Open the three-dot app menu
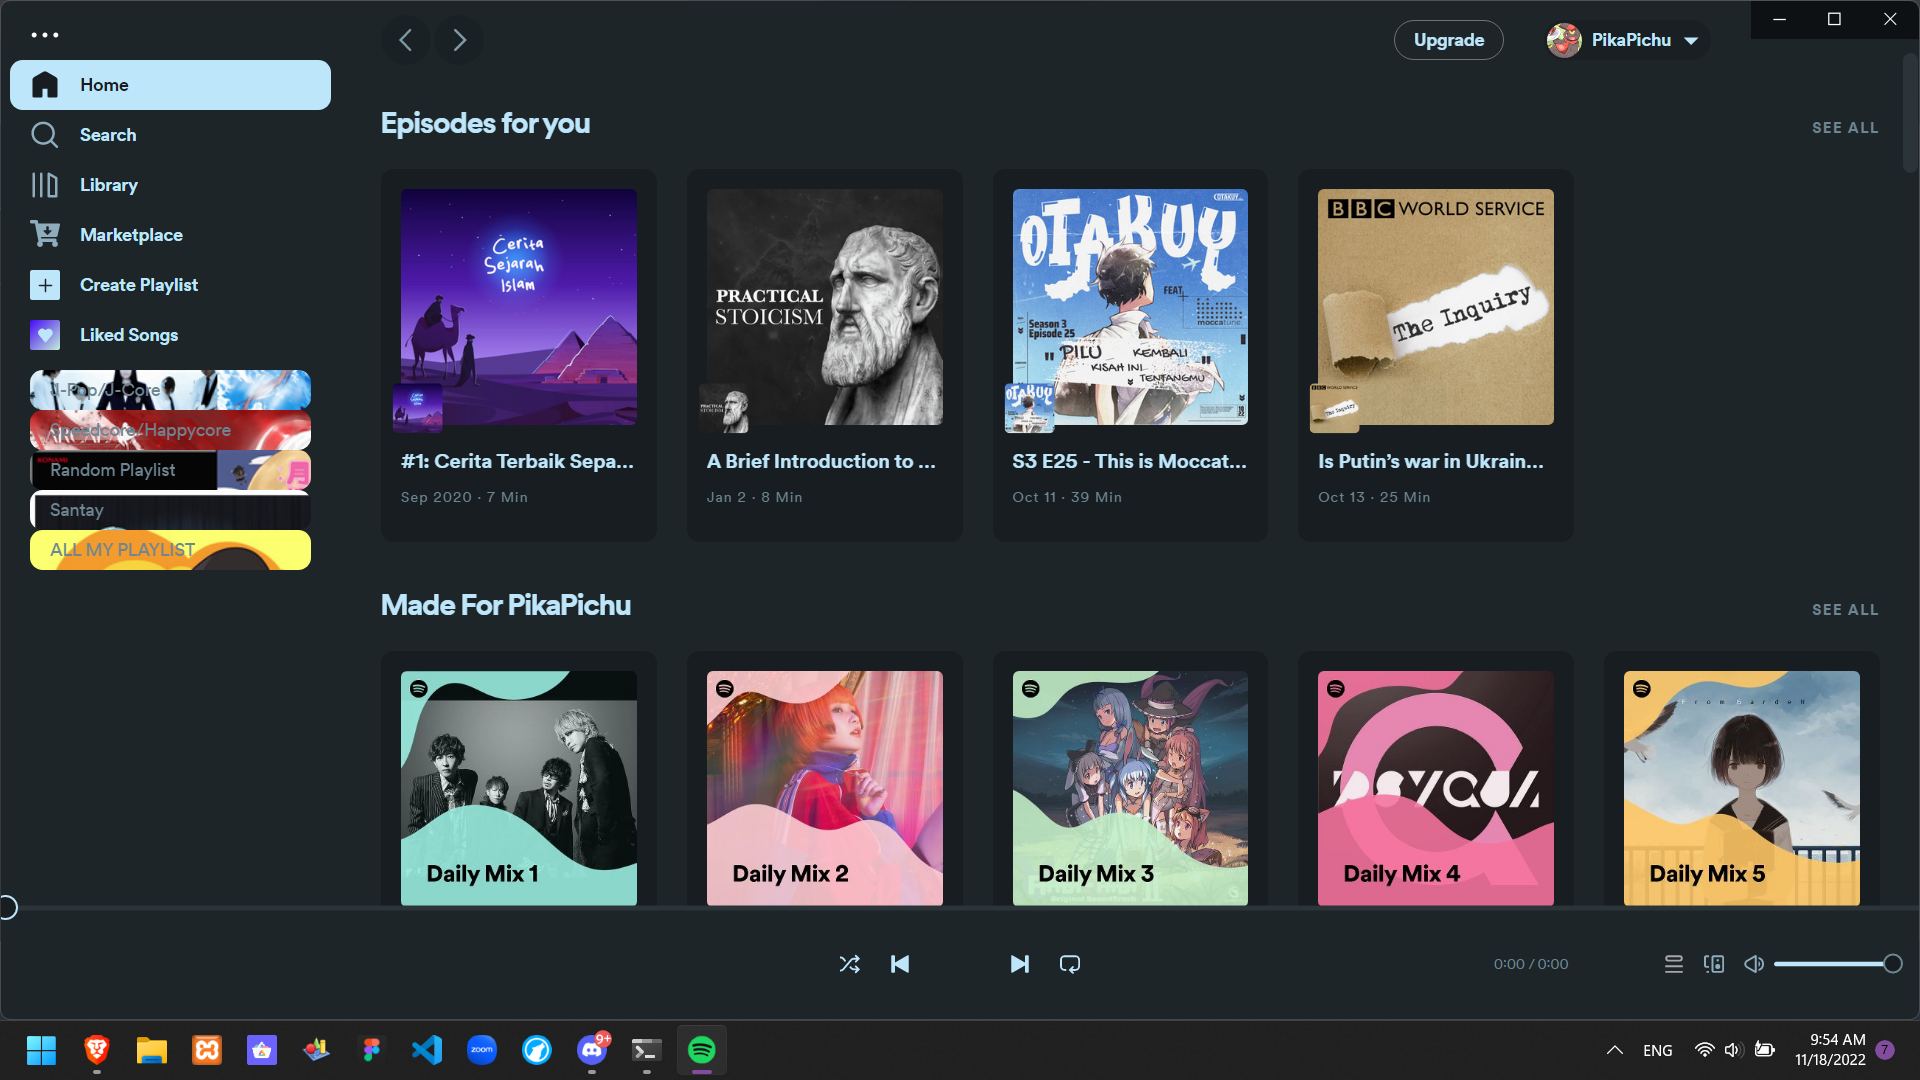The height and width of the screenshot is (1080, 1920). 45,35
